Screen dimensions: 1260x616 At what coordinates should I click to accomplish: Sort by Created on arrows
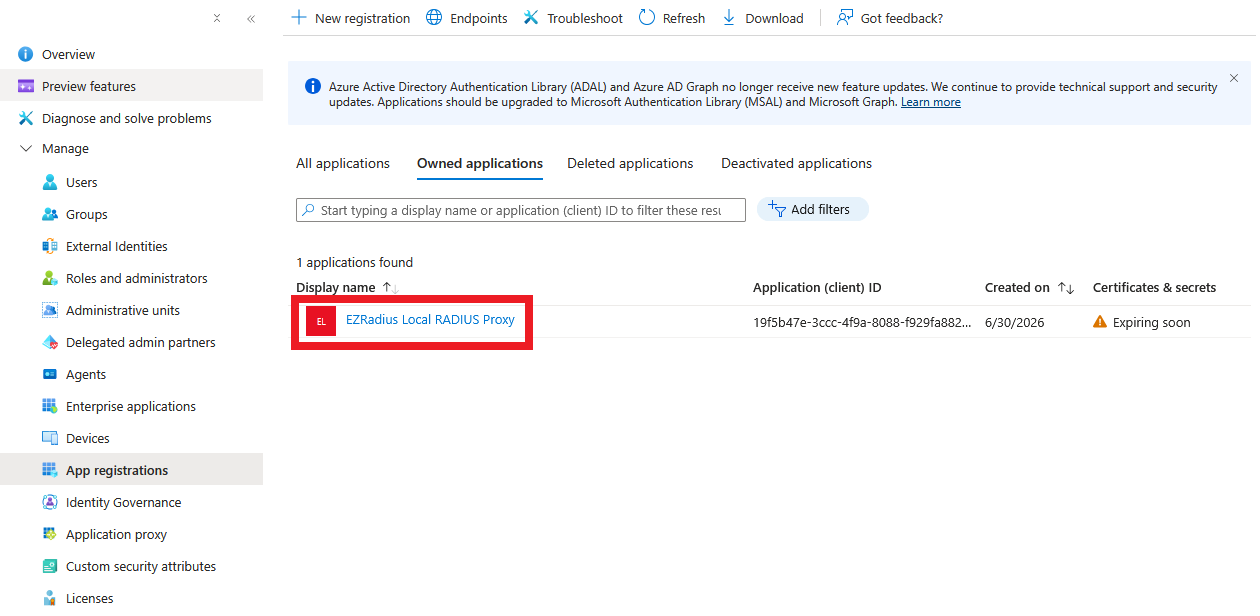tap(1066, 288)
